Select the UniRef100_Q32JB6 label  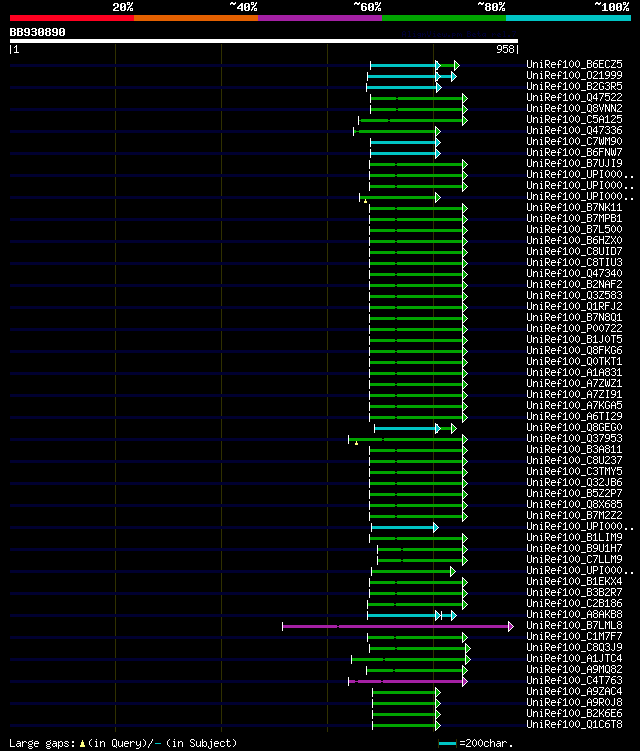[x=574, y=483]
